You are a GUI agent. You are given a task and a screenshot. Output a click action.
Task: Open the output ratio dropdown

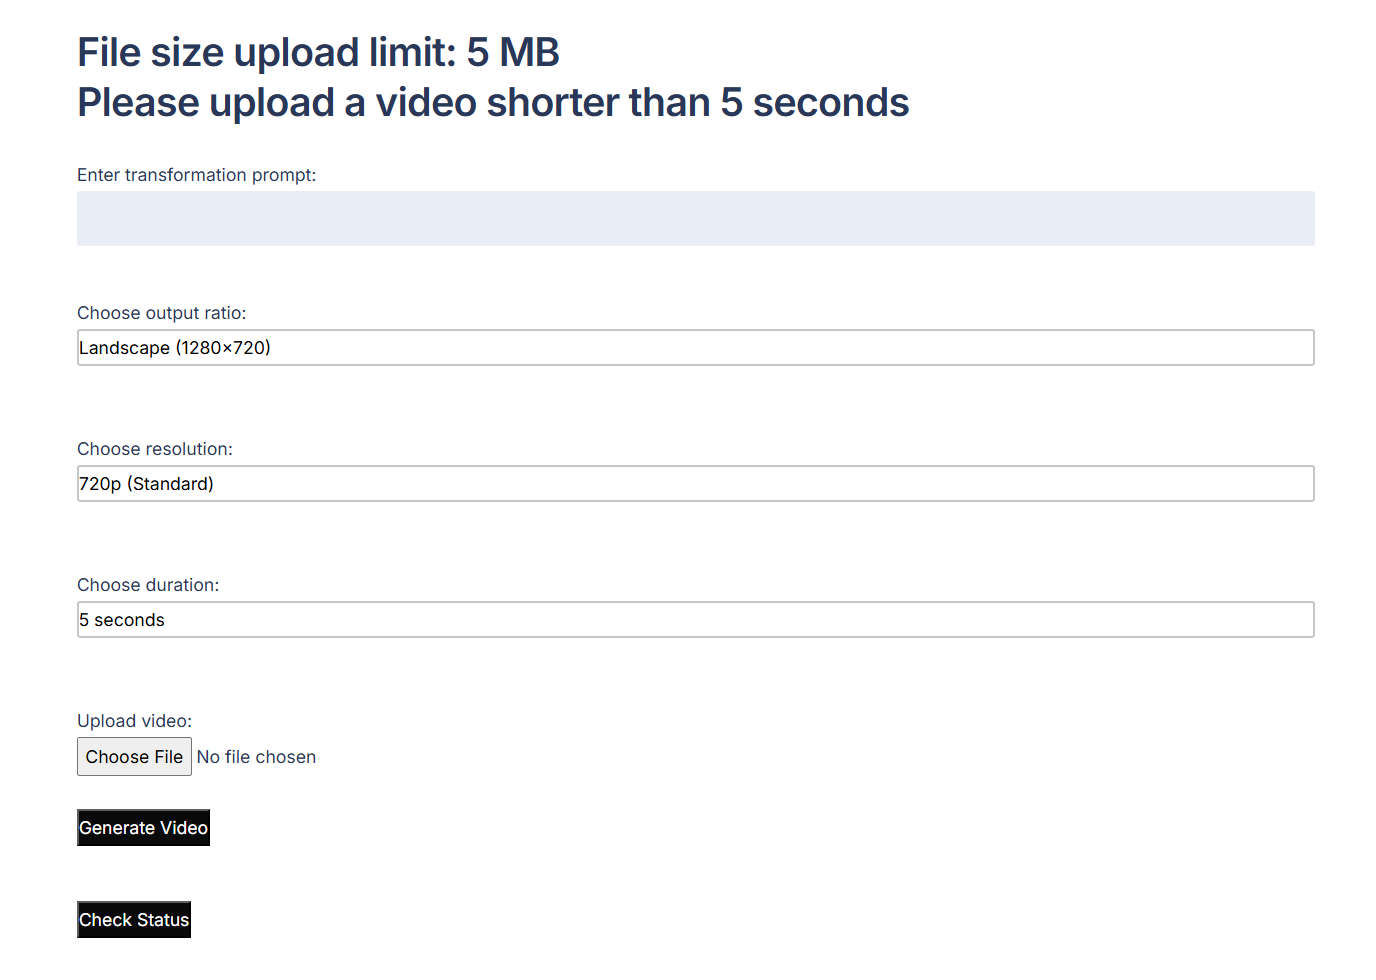(x=695, y=348)
